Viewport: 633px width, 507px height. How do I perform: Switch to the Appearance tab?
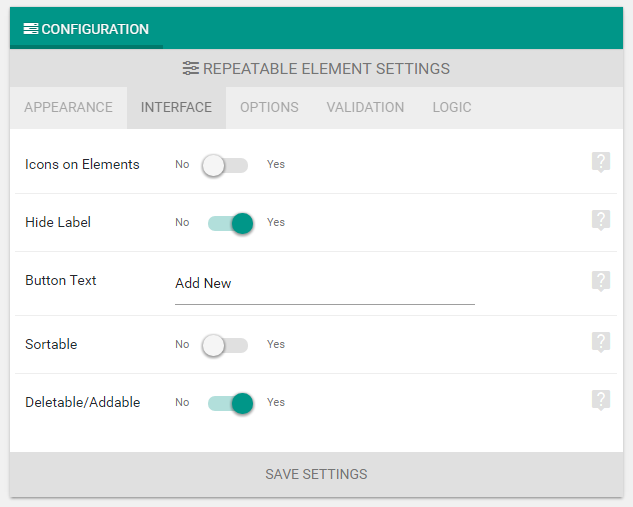click(x=68, y=107)
